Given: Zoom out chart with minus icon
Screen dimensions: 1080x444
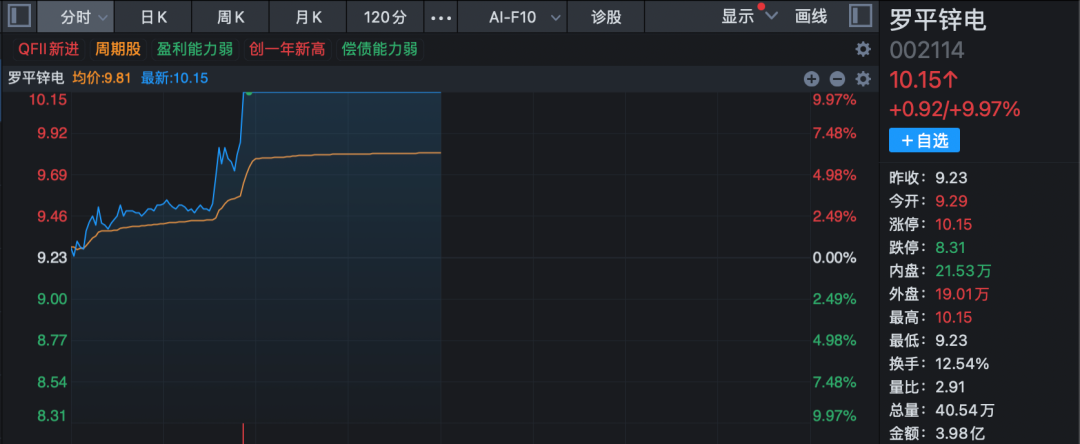Looking at the screenshot, I should click(x=837, y=79).
